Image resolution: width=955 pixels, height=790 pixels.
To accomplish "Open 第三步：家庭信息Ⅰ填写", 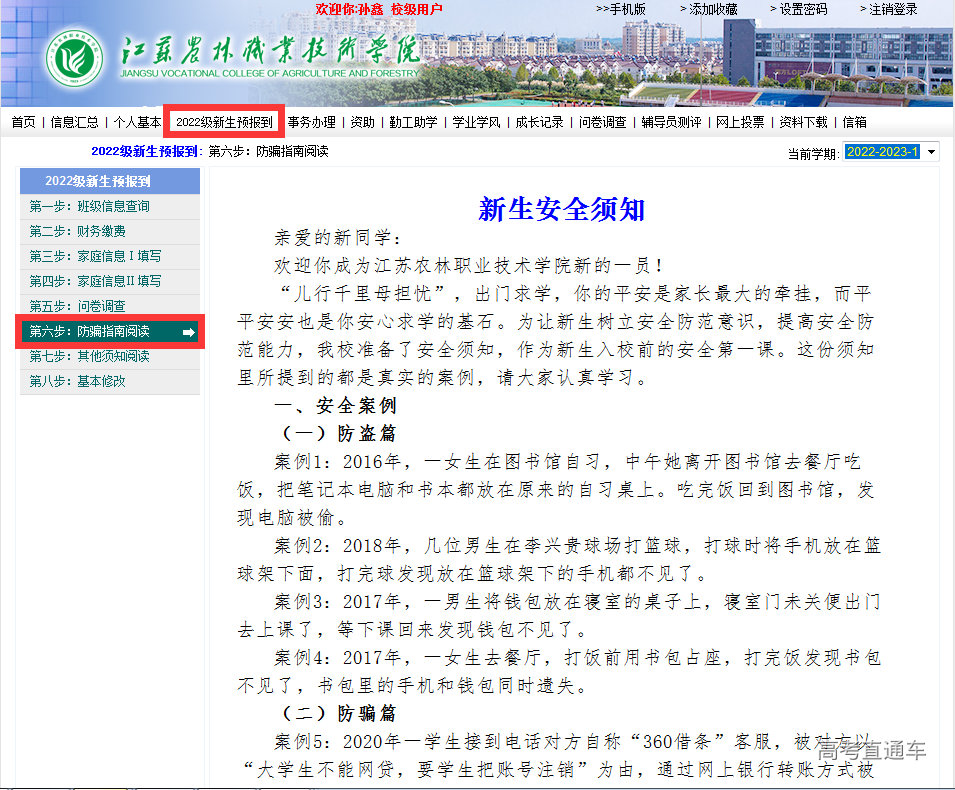I will (95, 256).
